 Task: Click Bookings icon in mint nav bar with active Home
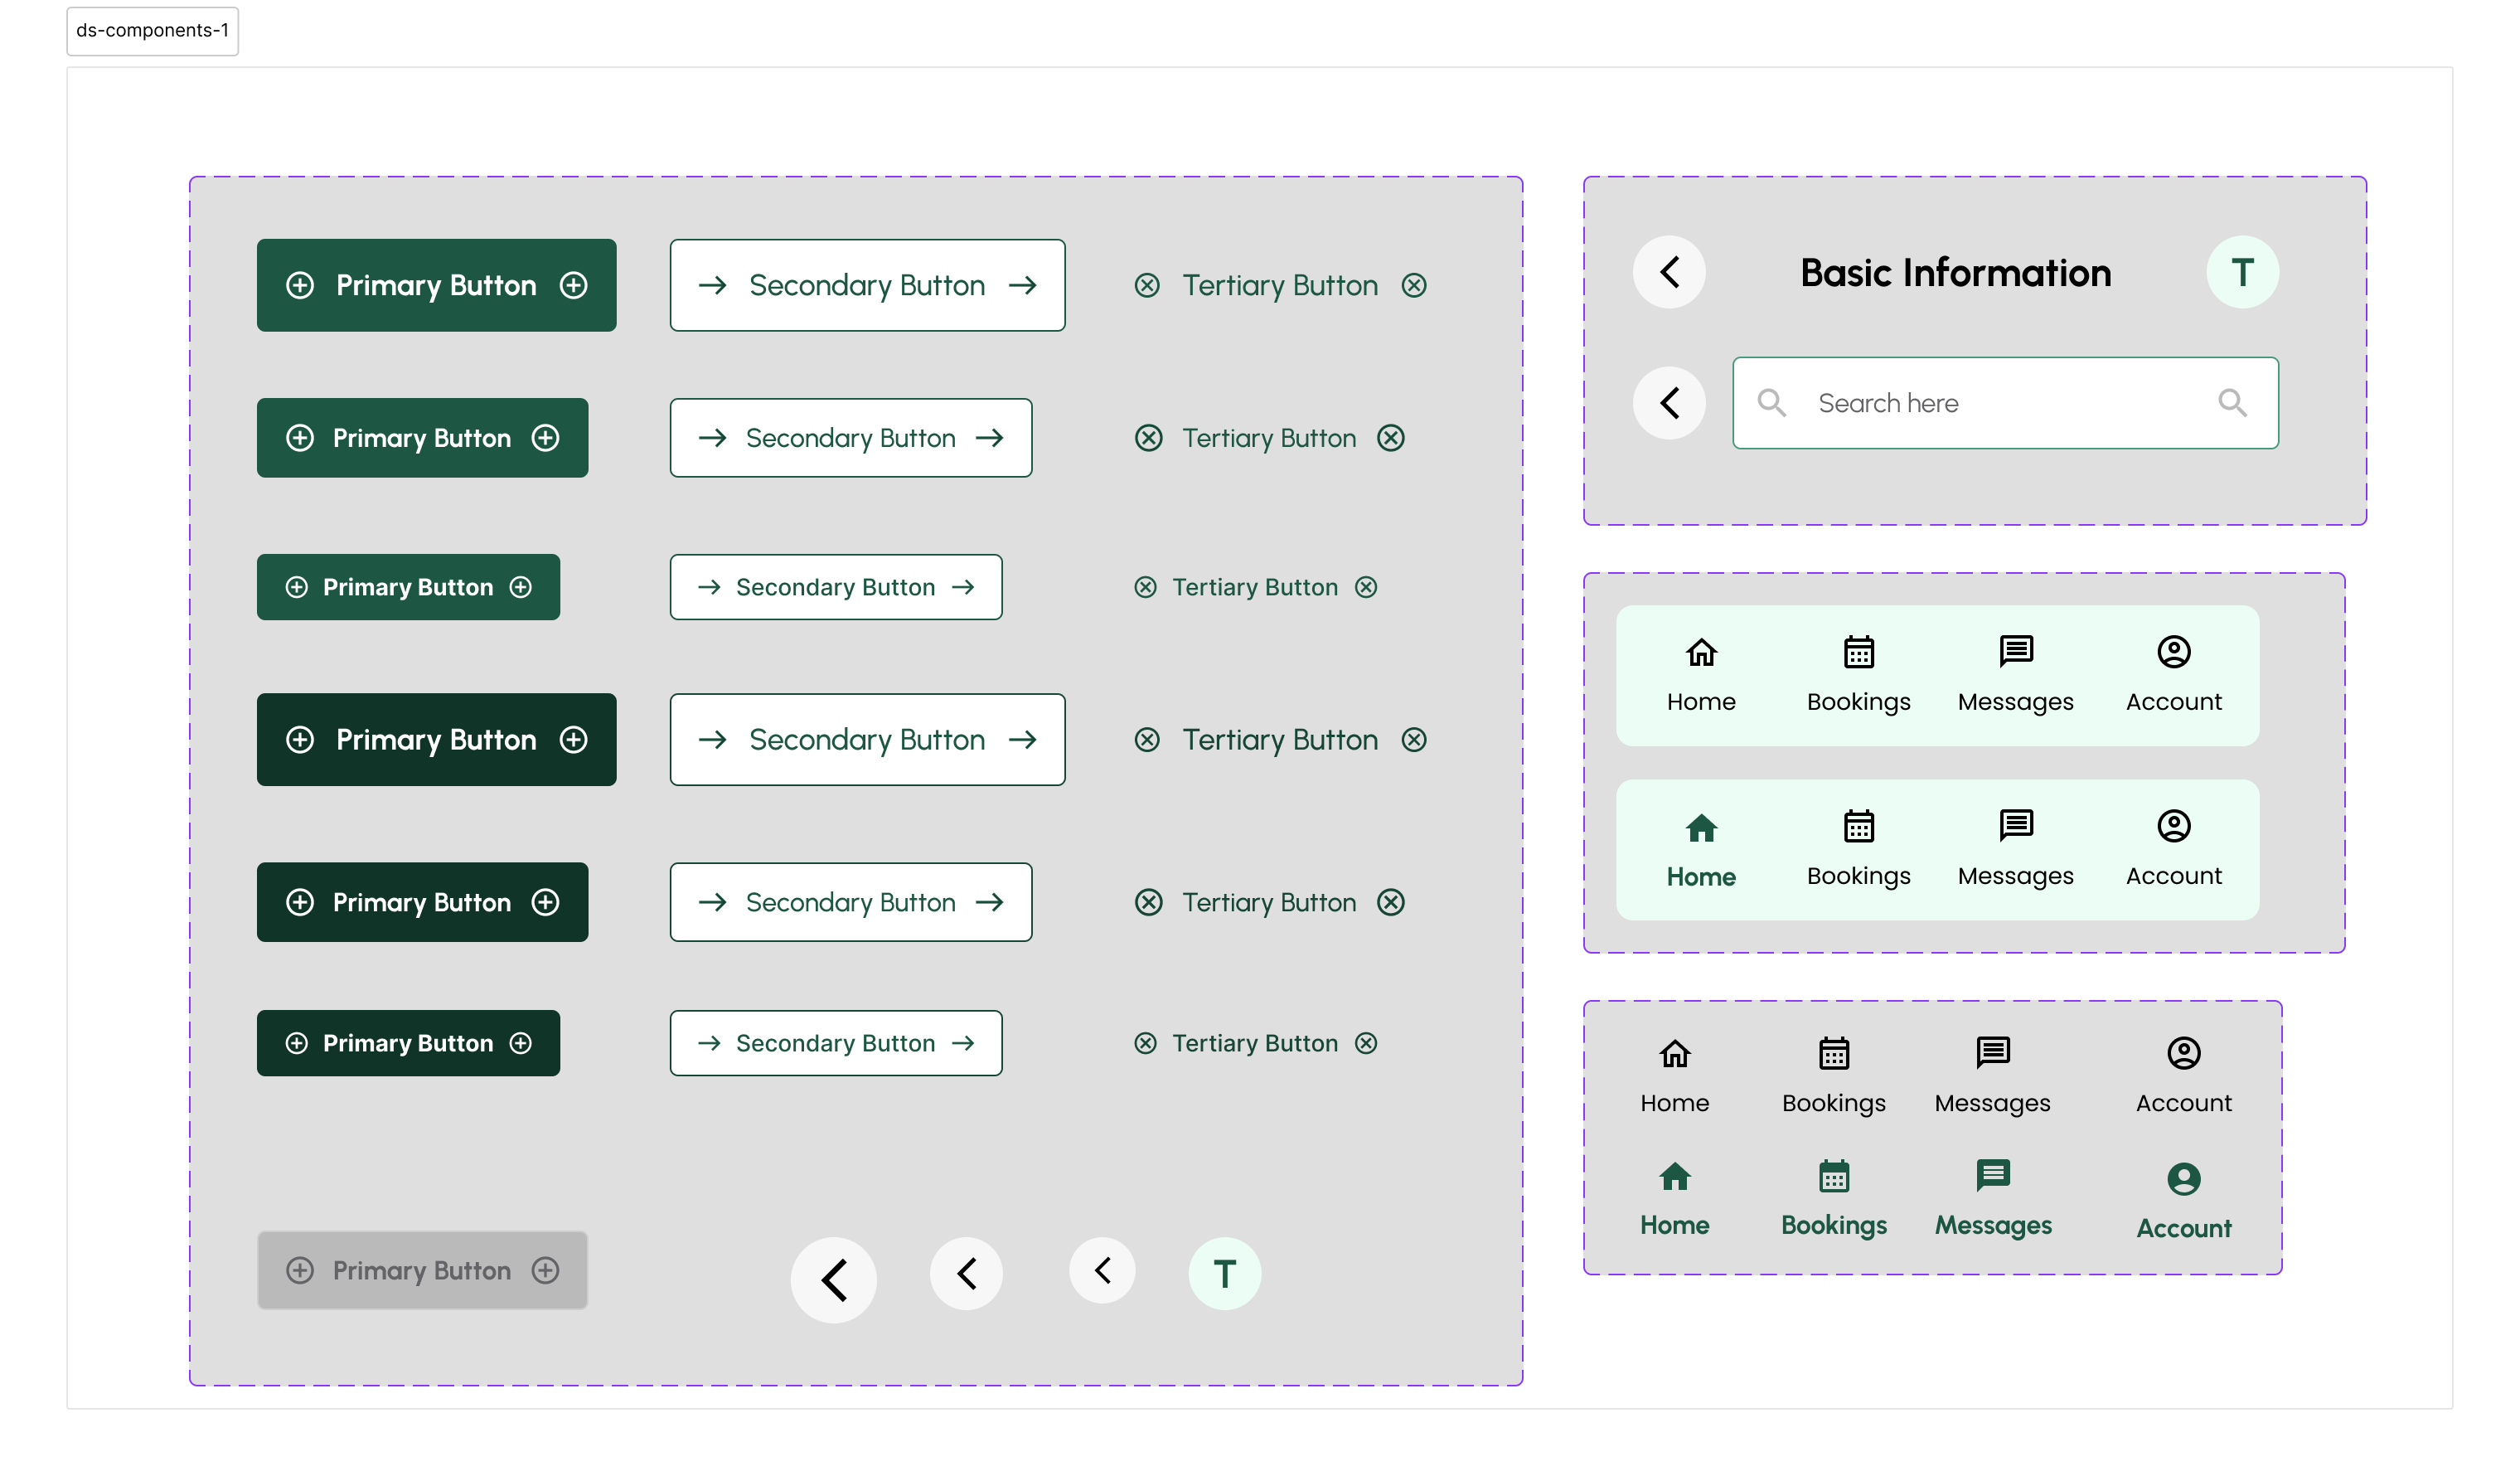(x=1859, y=827)
